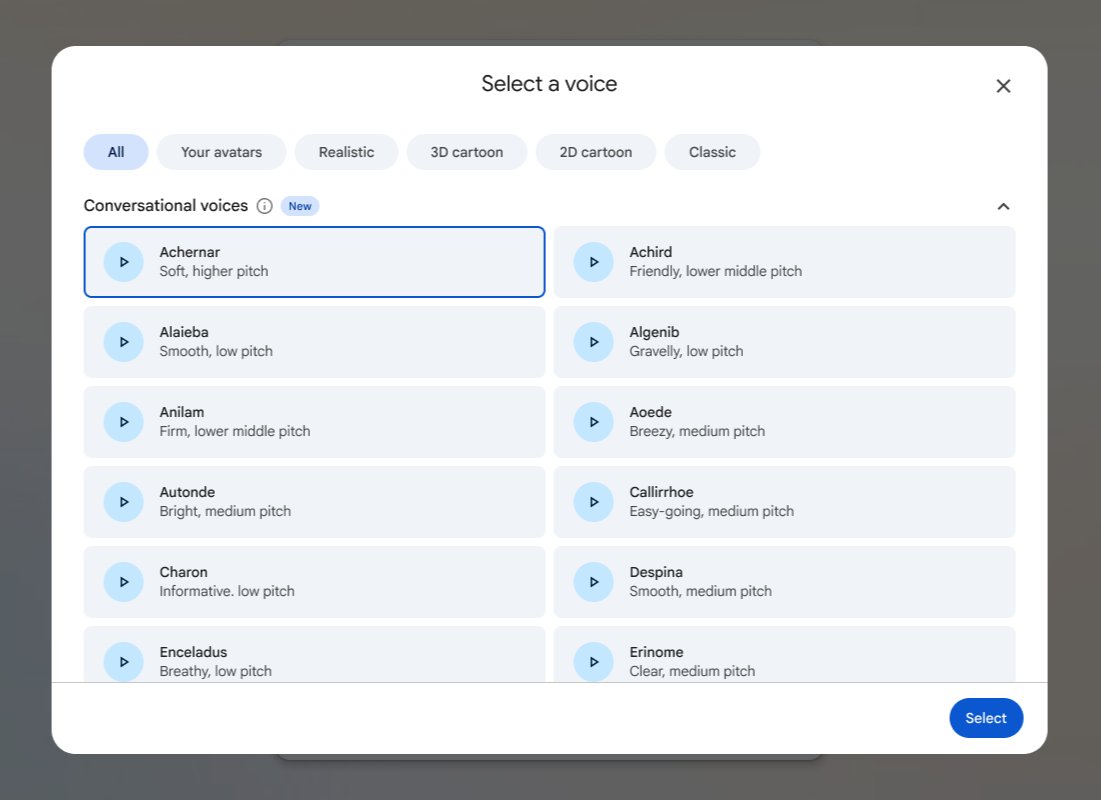Click 'Easy-going, medium pitch' description
1101x800 pixels.
coord(711,511)
